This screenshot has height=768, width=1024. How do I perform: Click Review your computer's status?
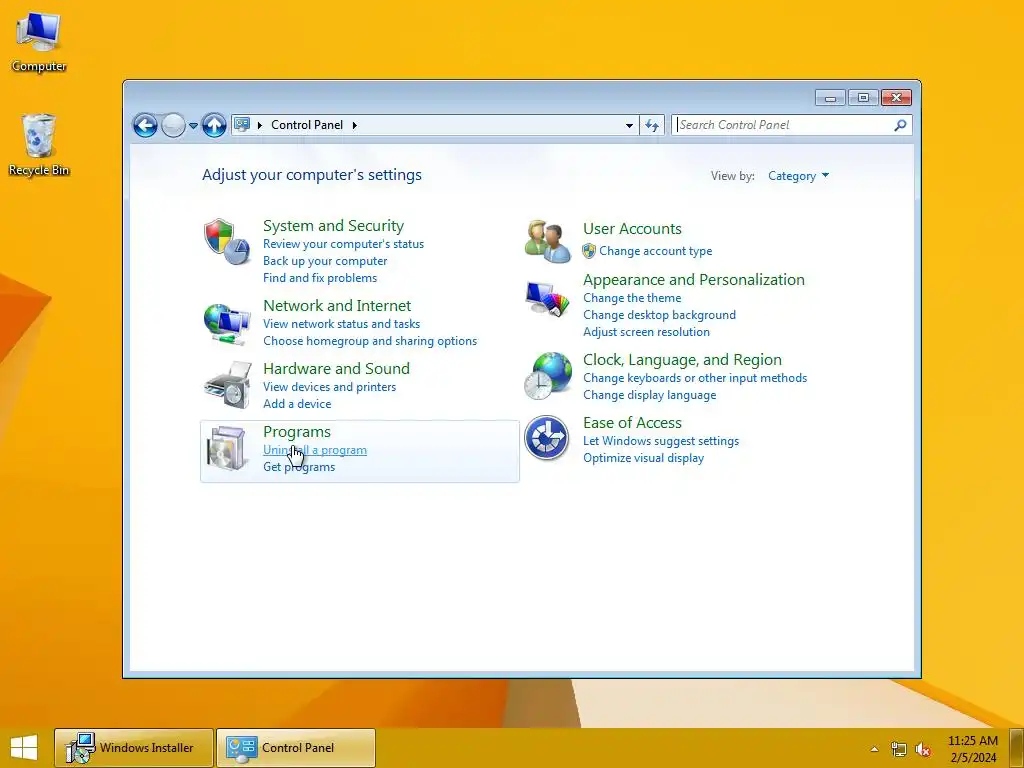click(x=344, y=244)
